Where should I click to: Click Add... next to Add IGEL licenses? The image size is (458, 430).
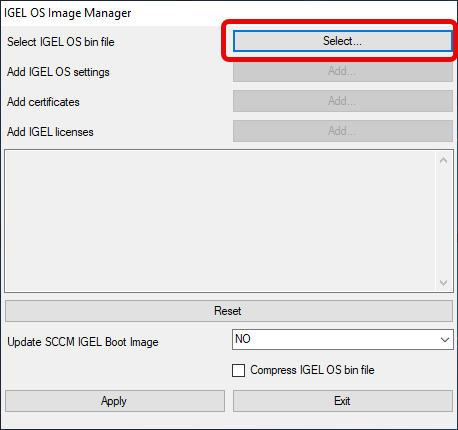pyautogui.click(x=343, y=131)
